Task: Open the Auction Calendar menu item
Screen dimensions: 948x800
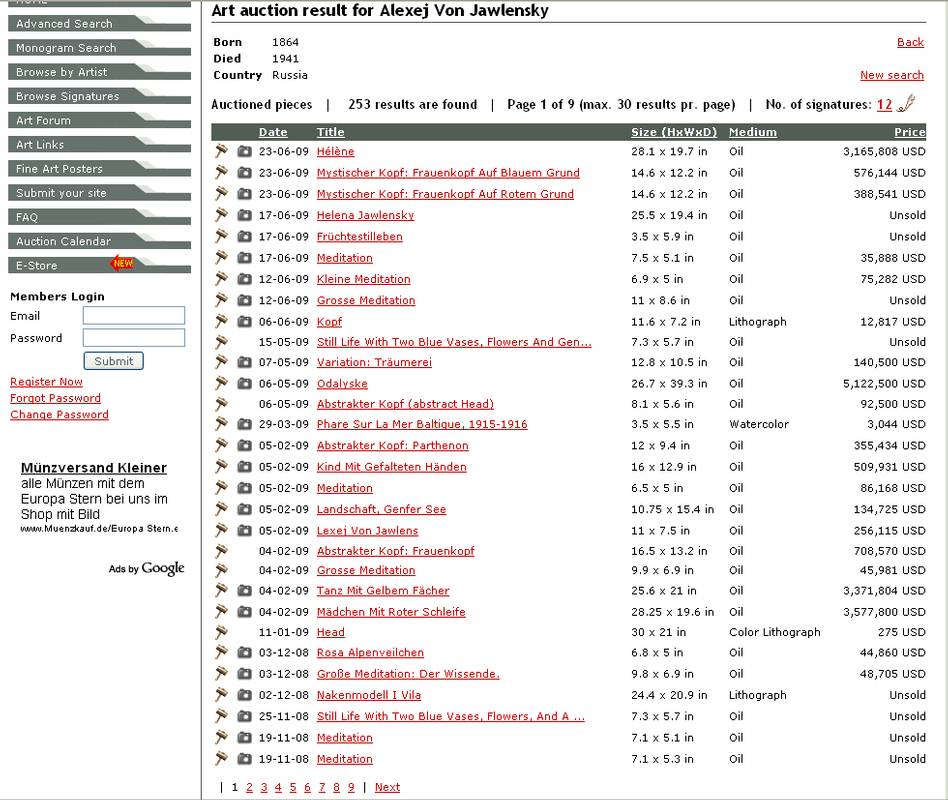Action: point(63,242)
